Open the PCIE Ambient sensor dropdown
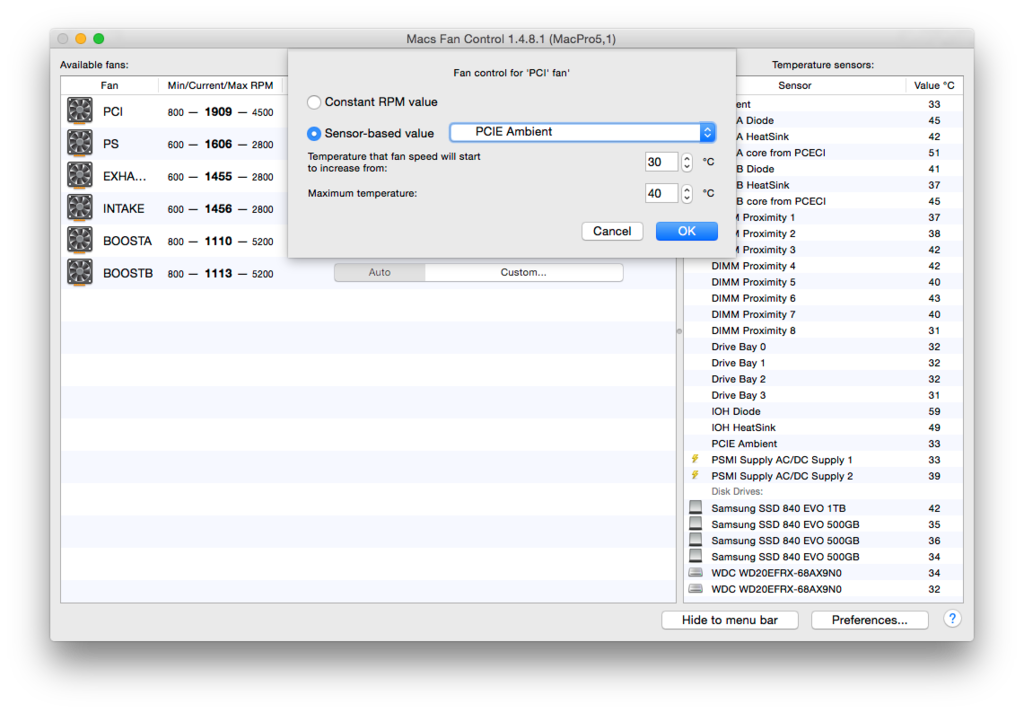 coord(583,132)
